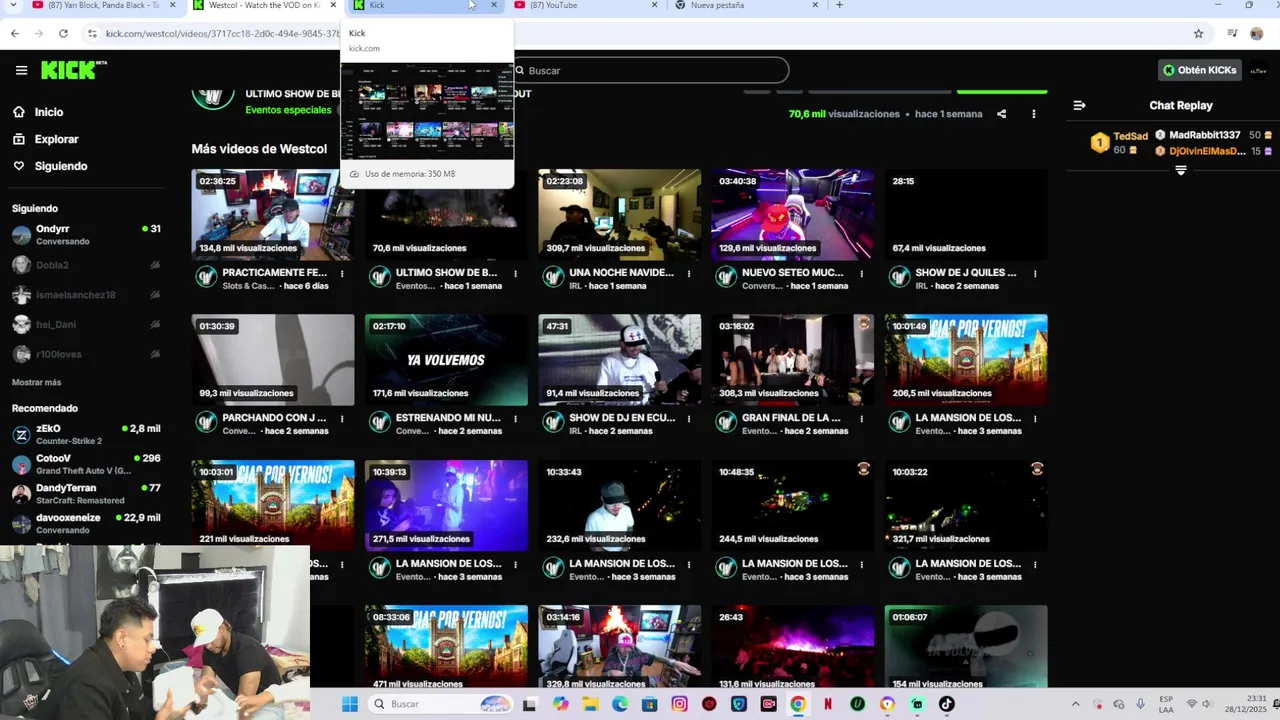The height and width of the screenshot is (720, 1280).
Task: Open Siguiendo in the sidebar
Action: tap(50, 166)
